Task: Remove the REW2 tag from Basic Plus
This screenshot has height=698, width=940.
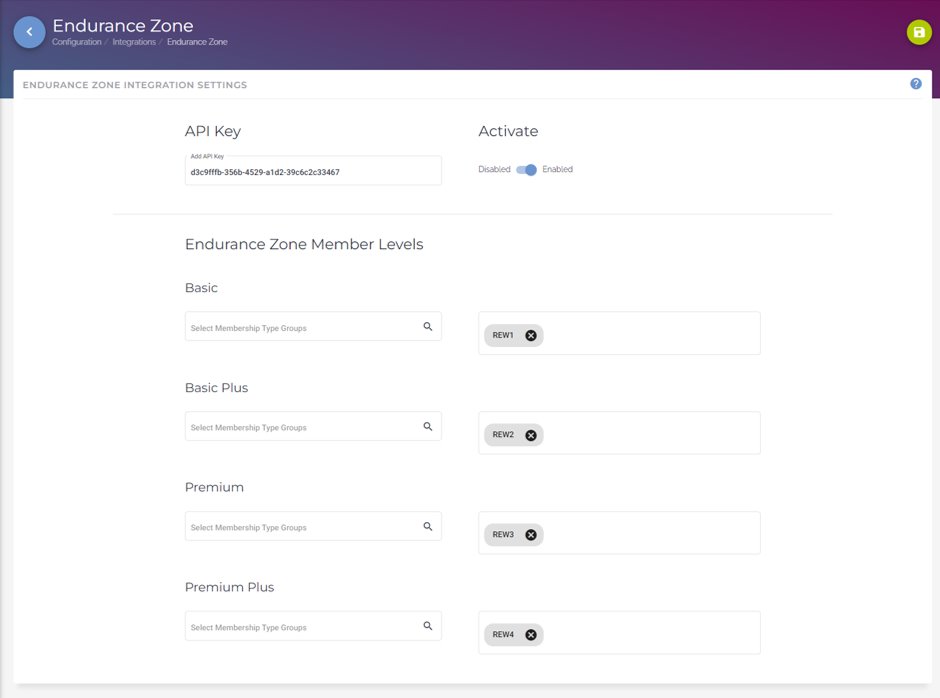Action: coord(530,435)
